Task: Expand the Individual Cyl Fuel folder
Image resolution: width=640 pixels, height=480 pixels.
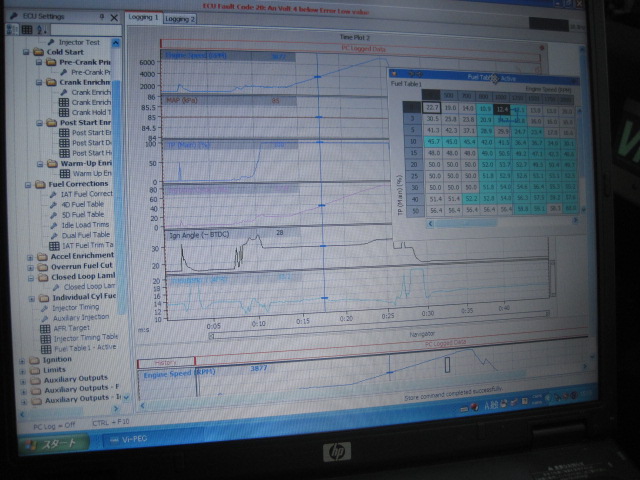Action: (31, 299)
